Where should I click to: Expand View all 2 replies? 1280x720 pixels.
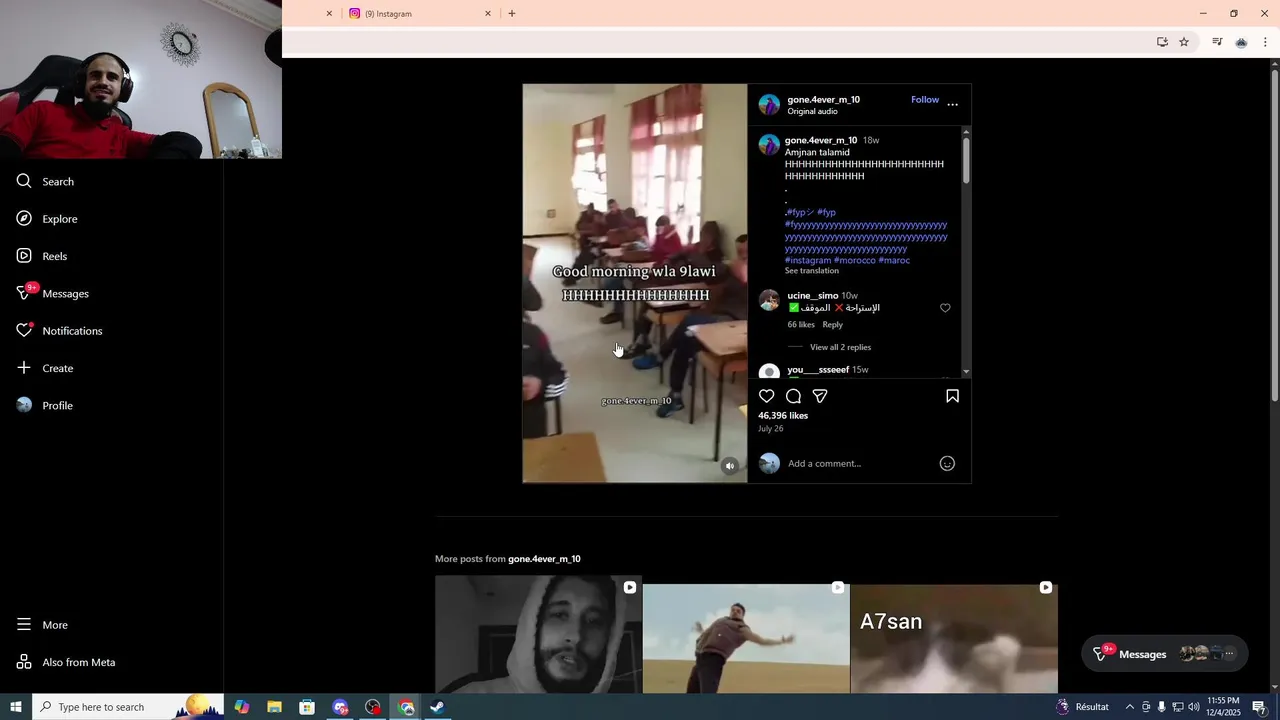pyautogui.click(x=840, y=347)
